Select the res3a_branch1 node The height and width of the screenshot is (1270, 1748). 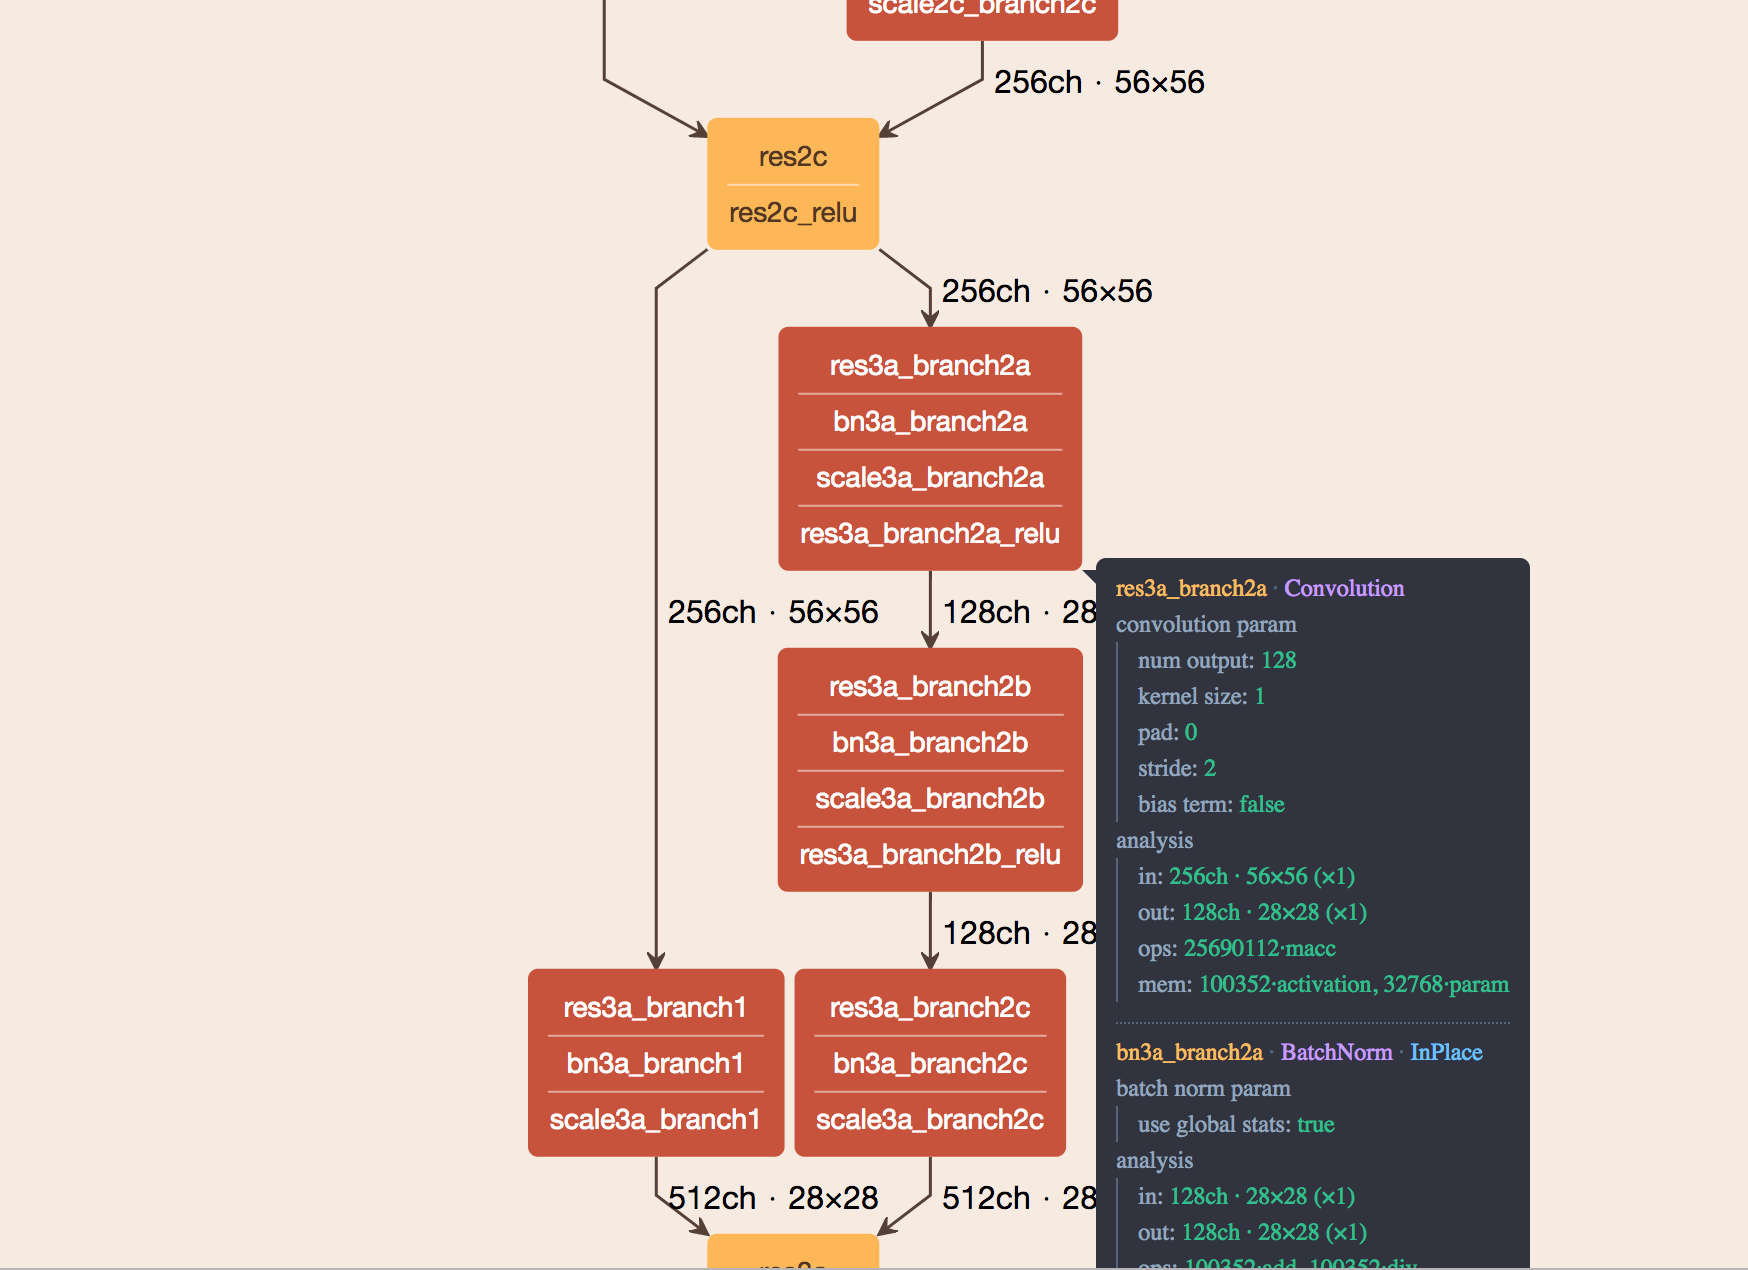pos(655,1008)
